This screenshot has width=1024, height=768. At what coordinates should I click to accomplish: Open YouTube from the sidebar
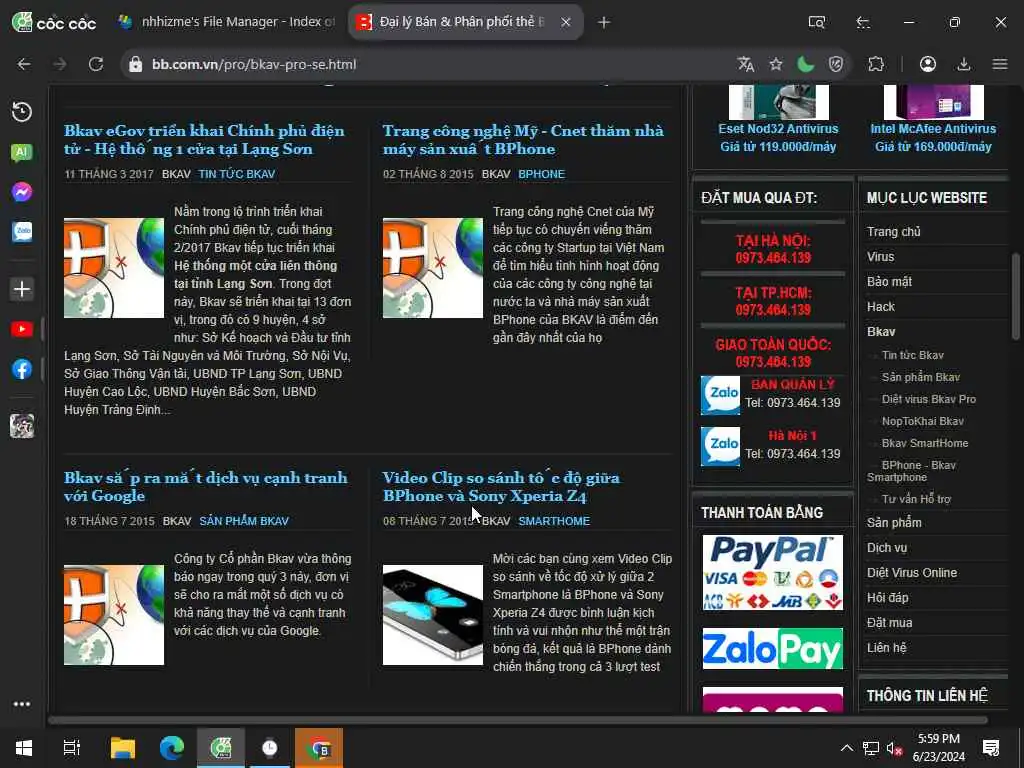[22, 329]
